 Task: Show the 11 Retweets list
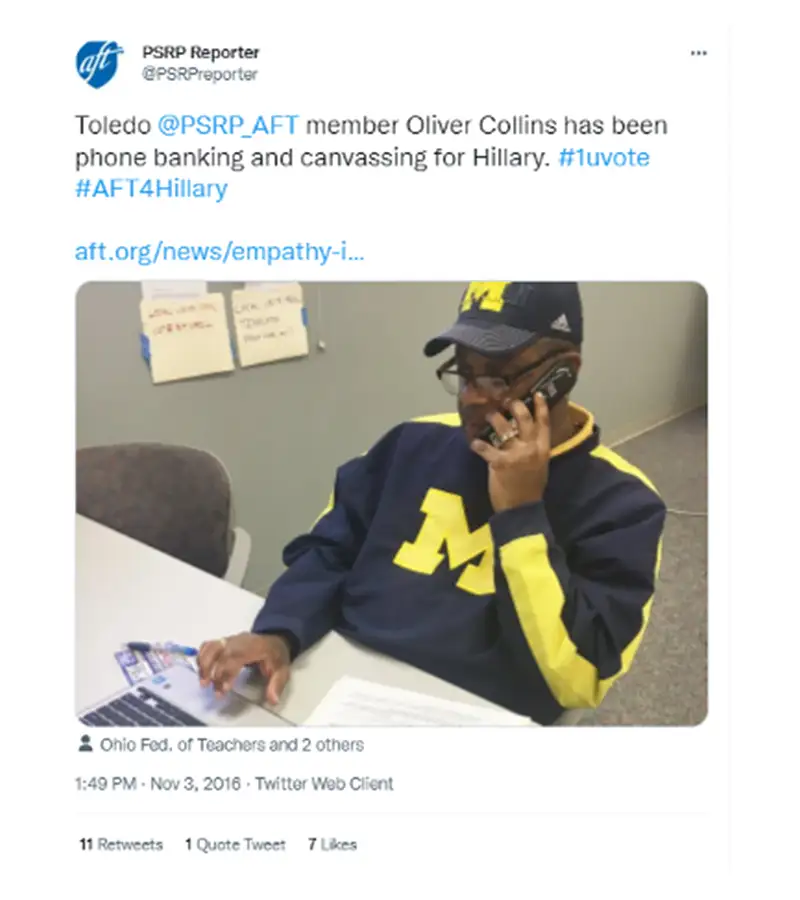click(120, 845)
